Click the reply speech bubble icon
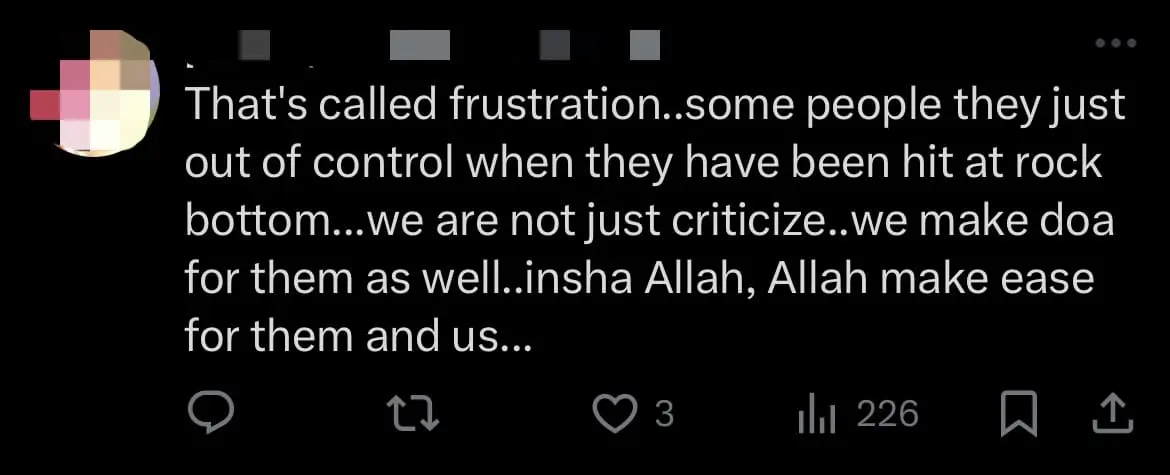Image resolution: width=1170 pixels, height=475 pixels. 211,413
